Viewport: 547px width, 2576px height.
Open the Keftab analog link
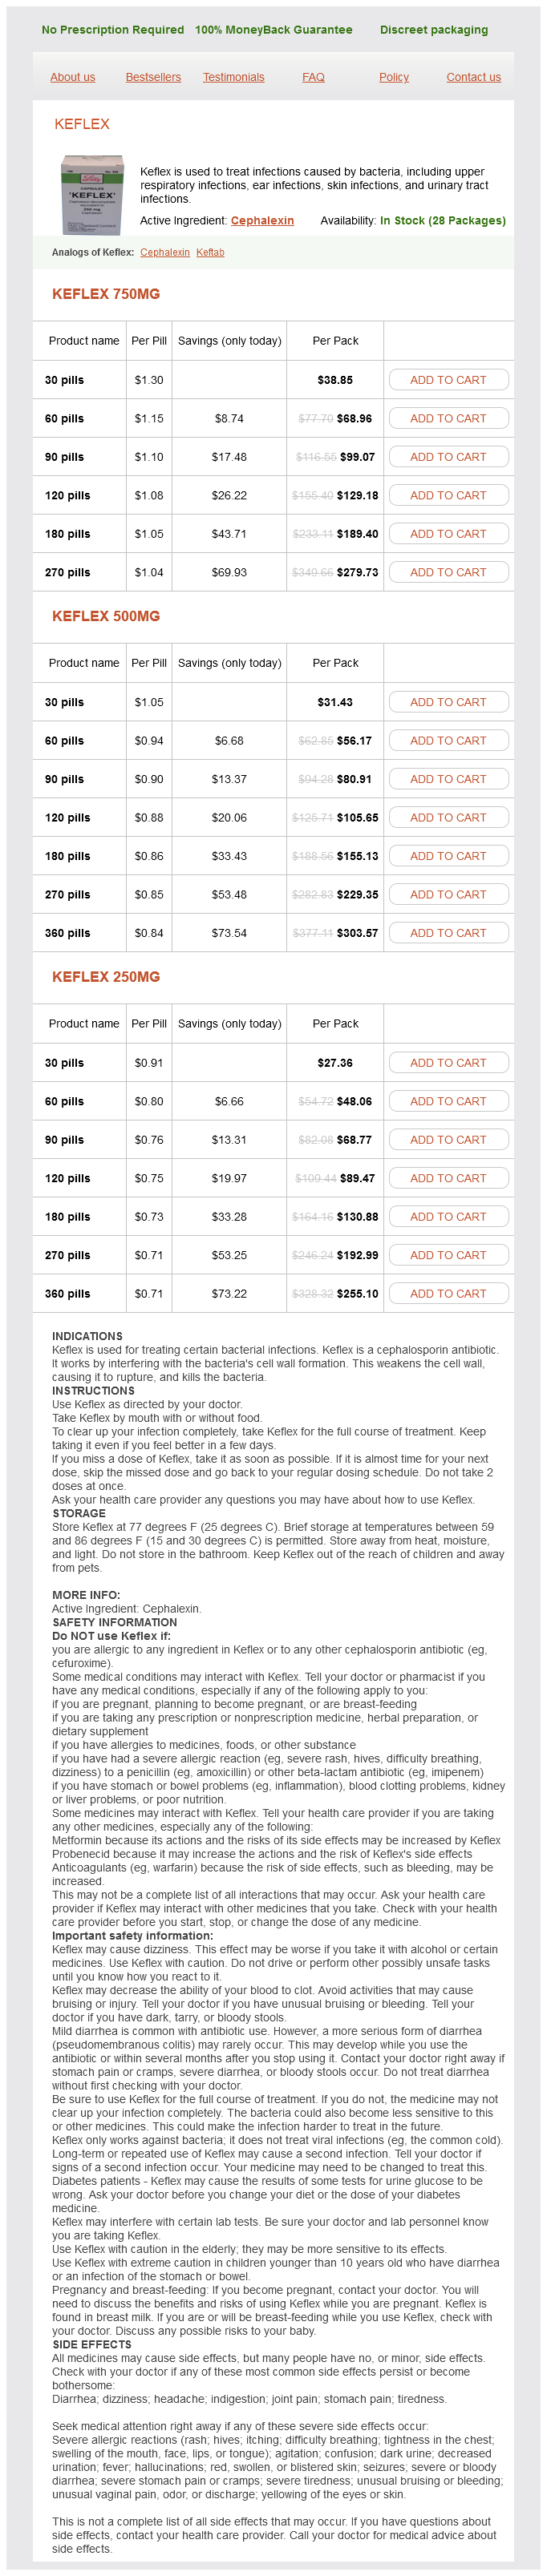[210, 252]
